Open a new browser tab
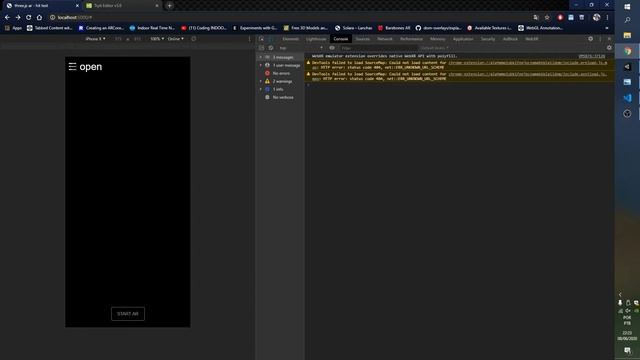The image size is (640, 360). pyautogui.click(x=169, y=6)
